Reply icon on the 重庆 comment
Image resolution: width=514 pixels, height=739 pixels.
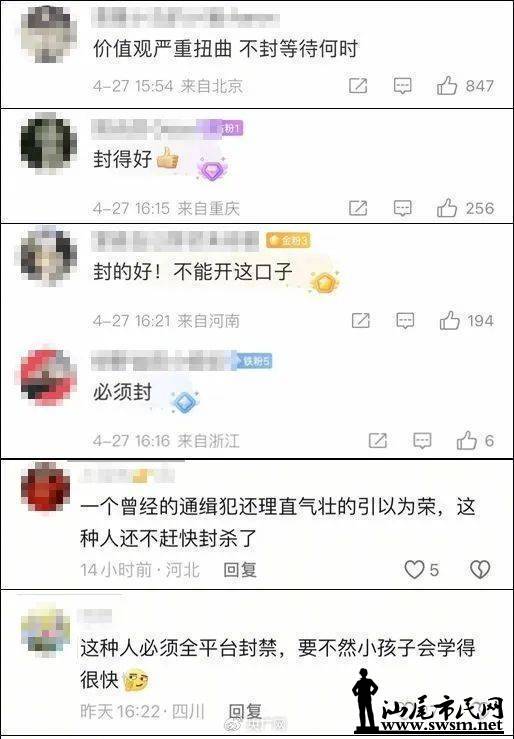point(402,208)
